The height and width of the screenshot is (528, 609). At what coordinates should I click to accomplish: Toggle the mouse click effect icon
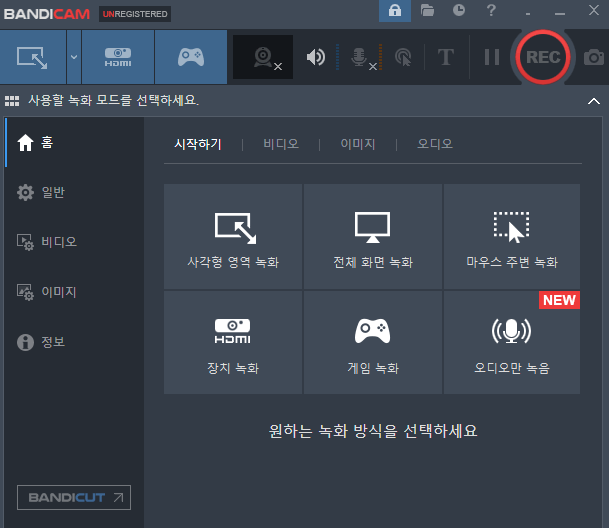pos(403,57)
